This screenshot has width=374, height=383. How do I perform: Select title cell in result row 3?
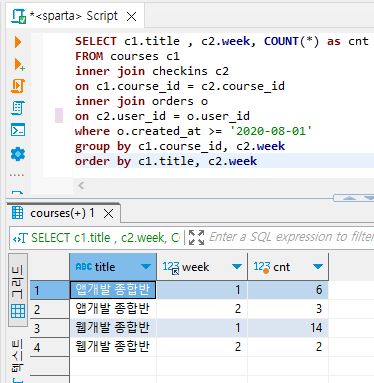point(113,328)
